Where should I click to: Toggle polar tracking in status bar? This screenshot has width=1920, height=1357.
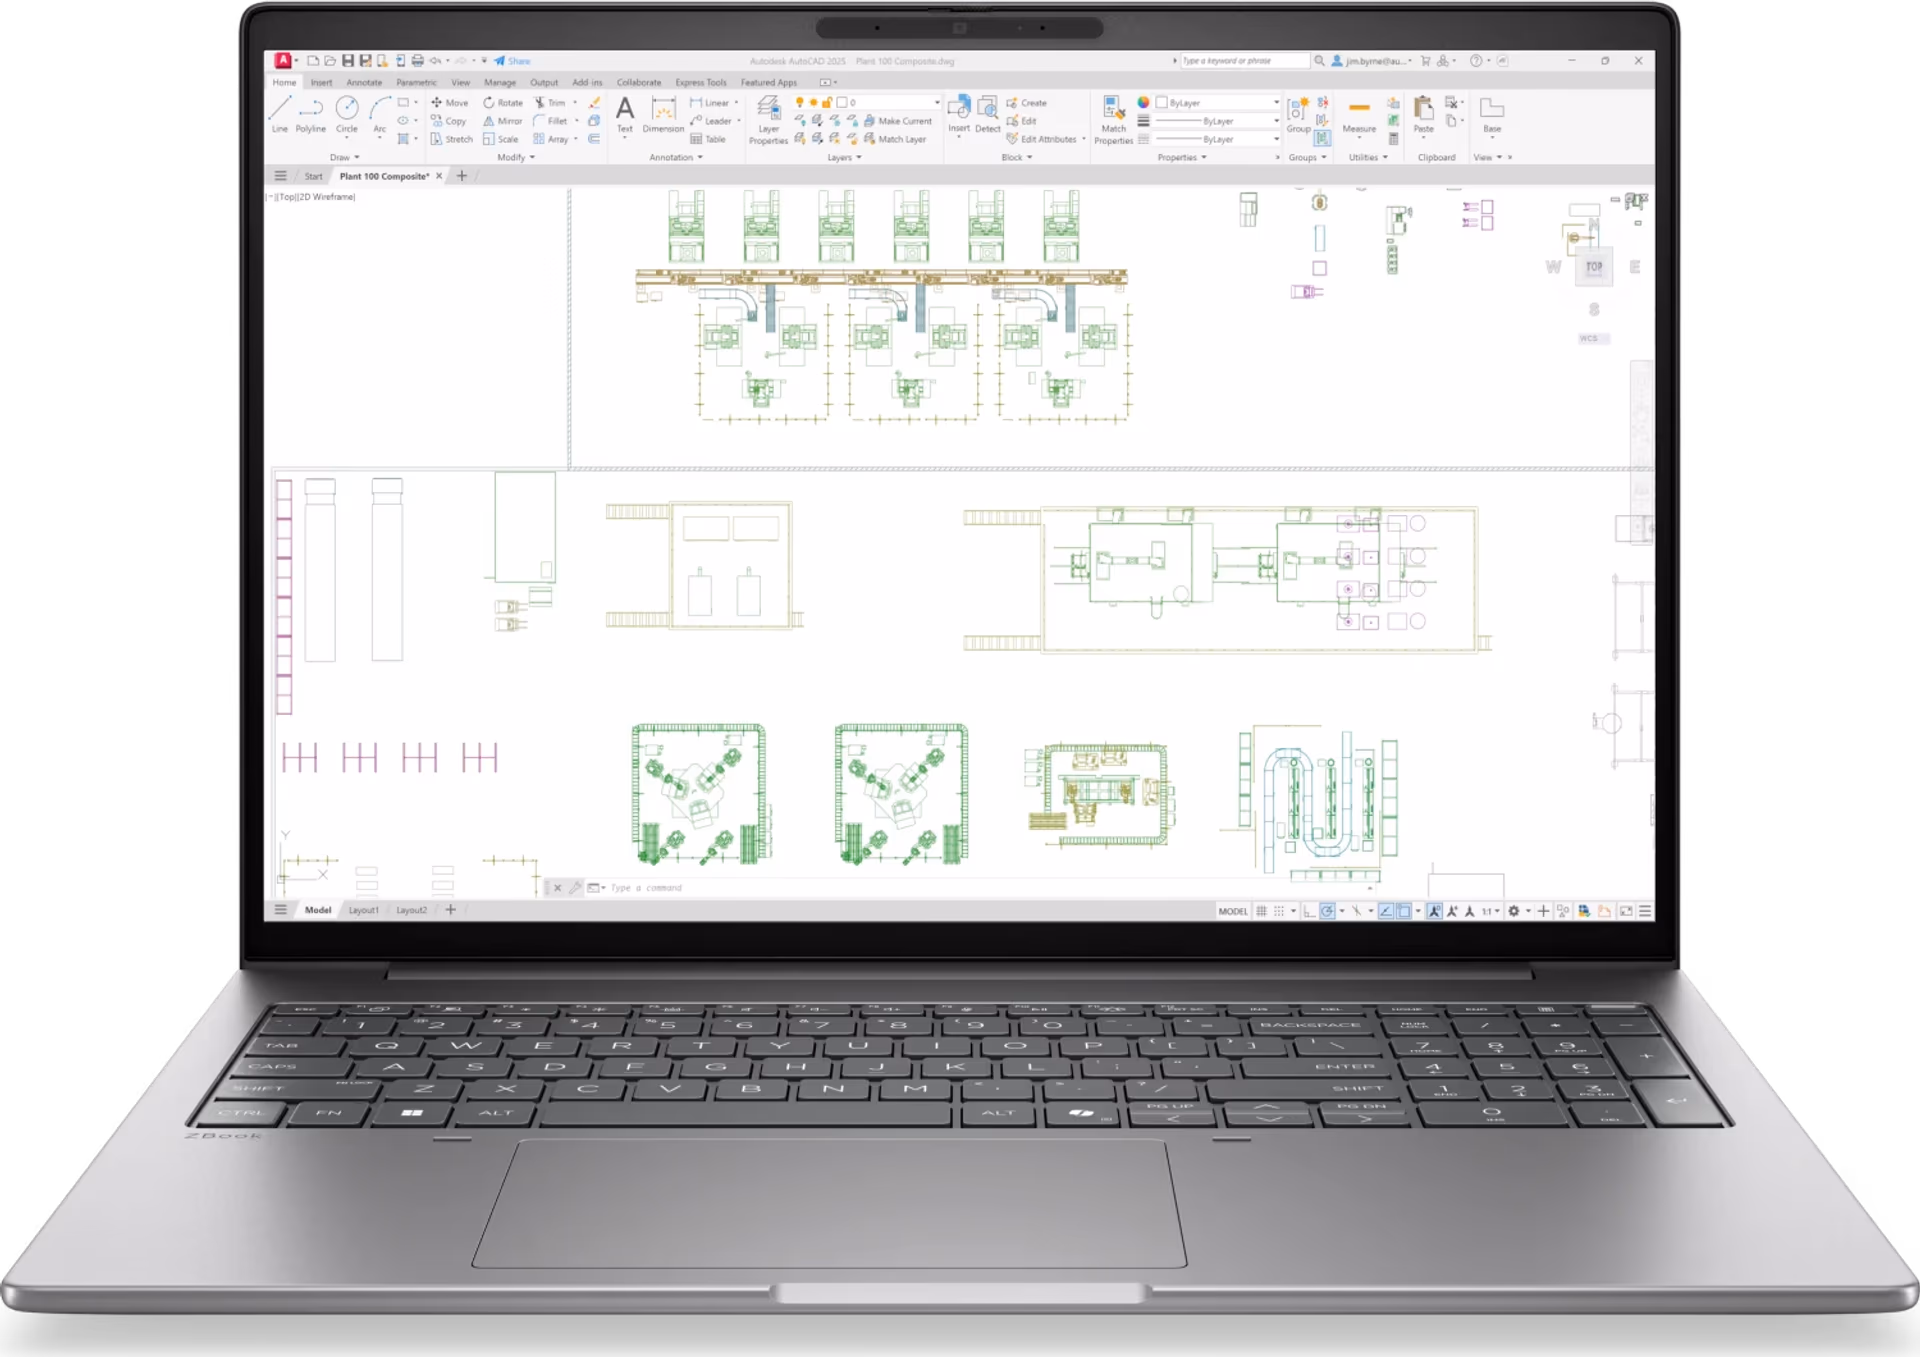[x=1327, y=911]
